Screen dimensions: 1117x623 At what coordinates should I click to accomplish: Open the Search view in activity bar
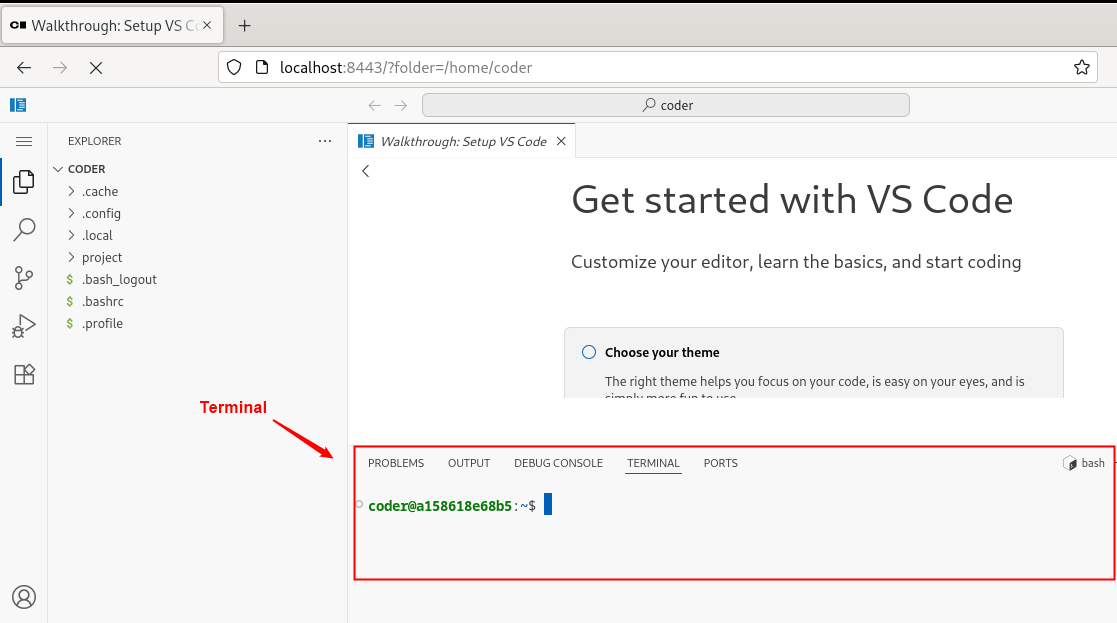coord(24,230)
